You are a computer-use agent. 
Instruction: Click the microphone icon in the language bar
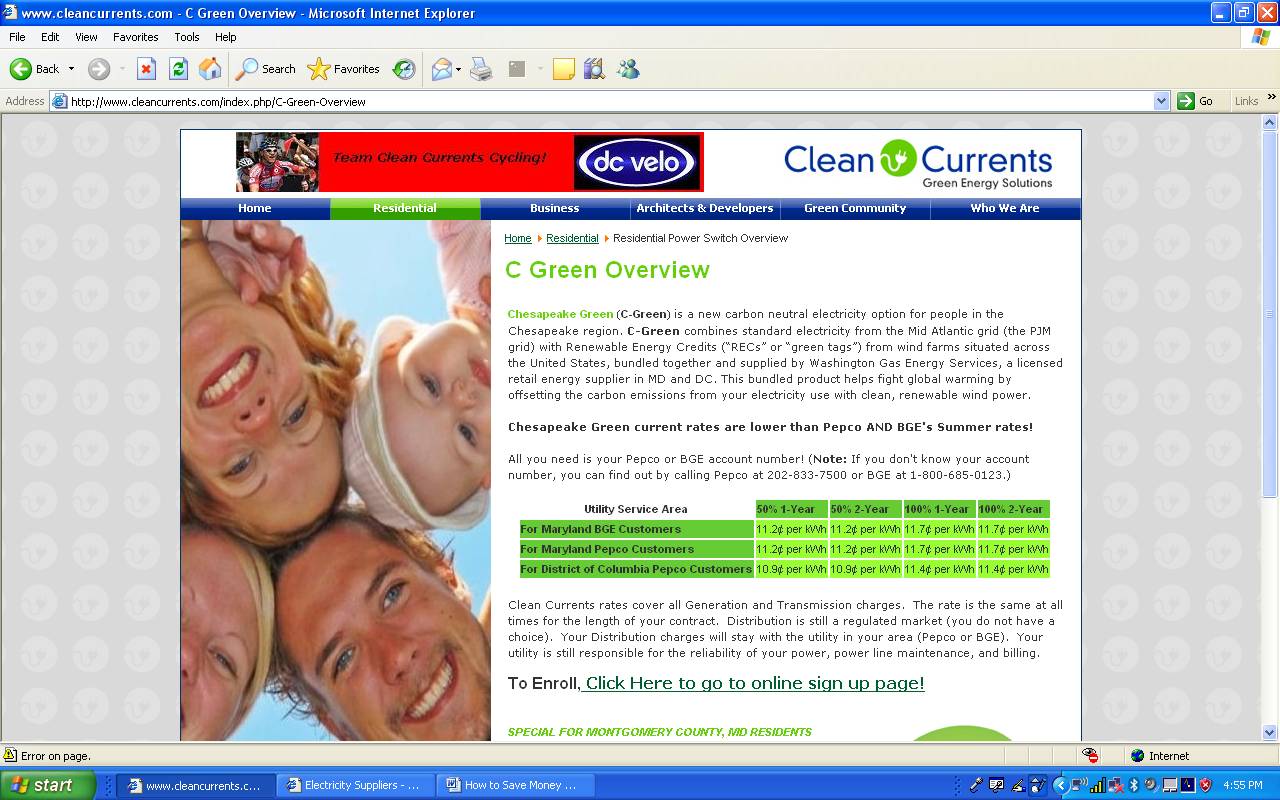coord(977,785)
